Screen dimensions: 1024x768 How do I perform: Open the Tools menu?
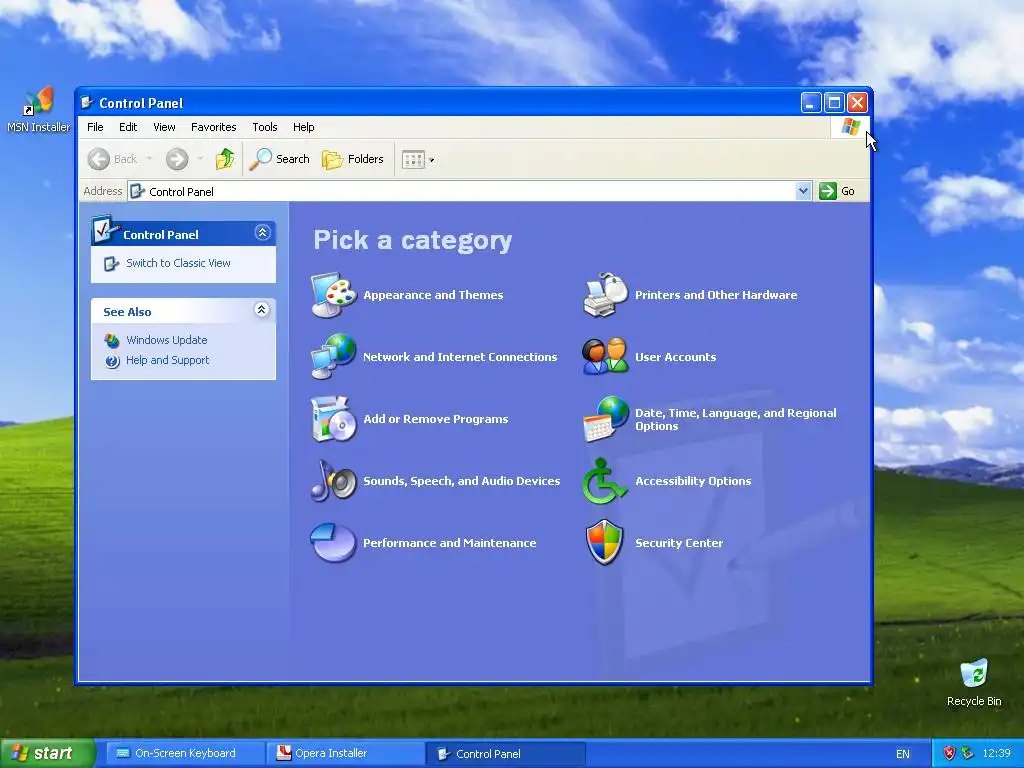pyautogui.click(x=264, y=127)
